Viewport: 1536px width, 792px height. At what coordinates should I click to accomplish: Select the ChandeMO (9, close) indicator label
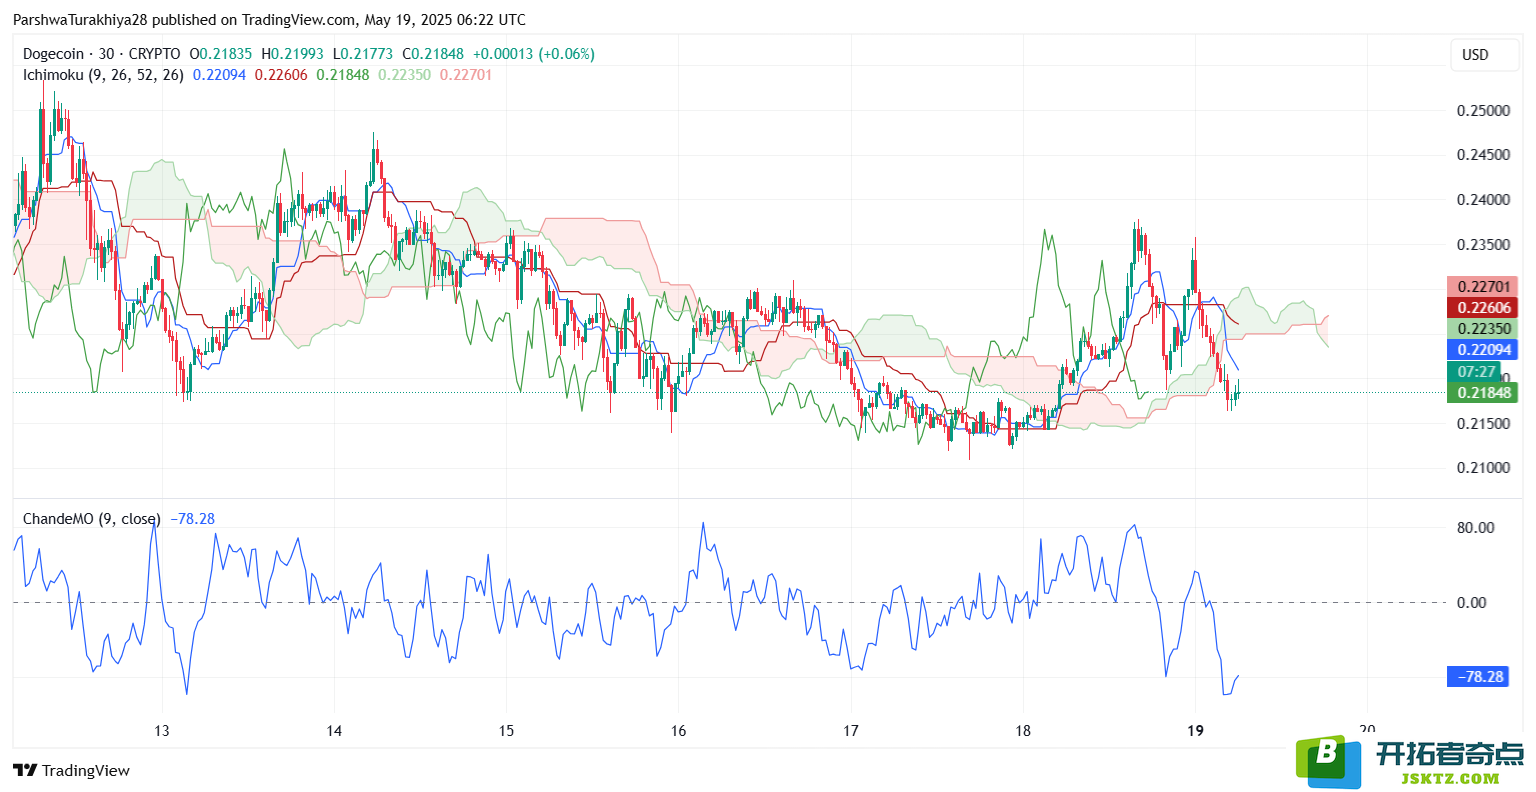pos(91,519)
